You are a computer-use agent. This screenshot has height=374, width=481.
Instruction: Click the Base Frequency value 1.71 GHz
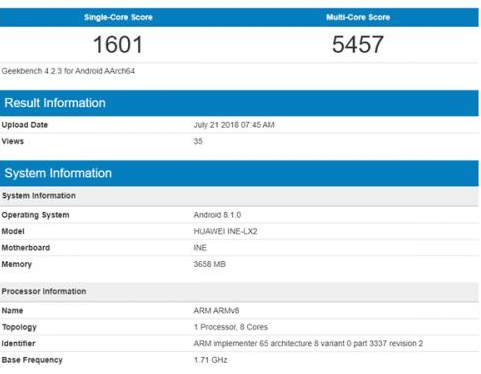tap(211, 360)
